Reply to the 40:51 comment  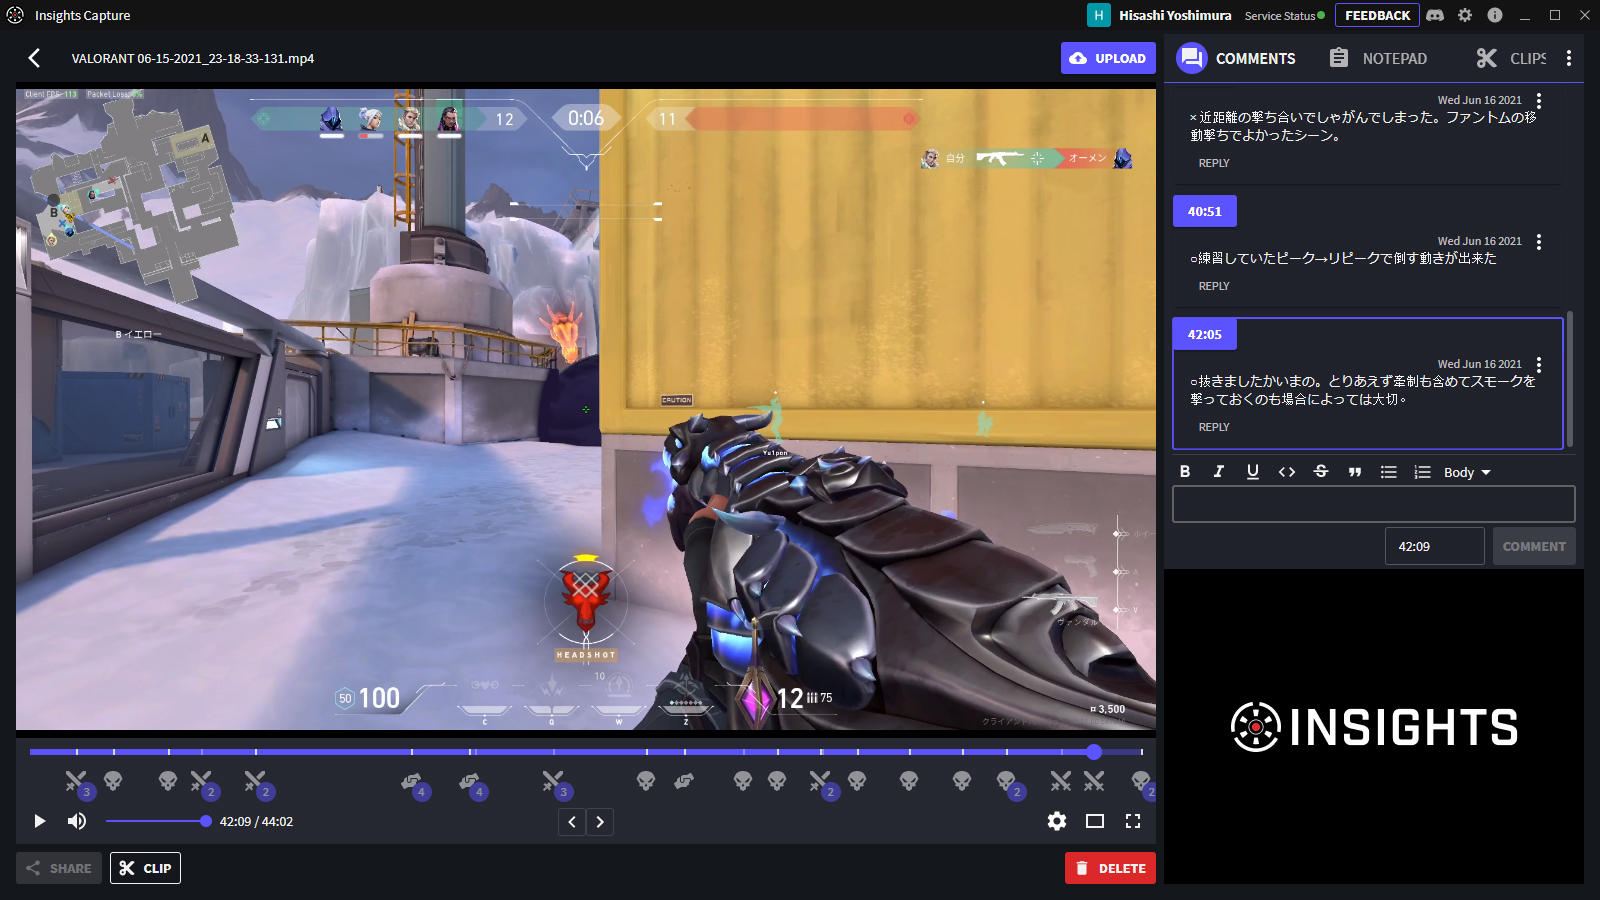tap(1214, 286)
